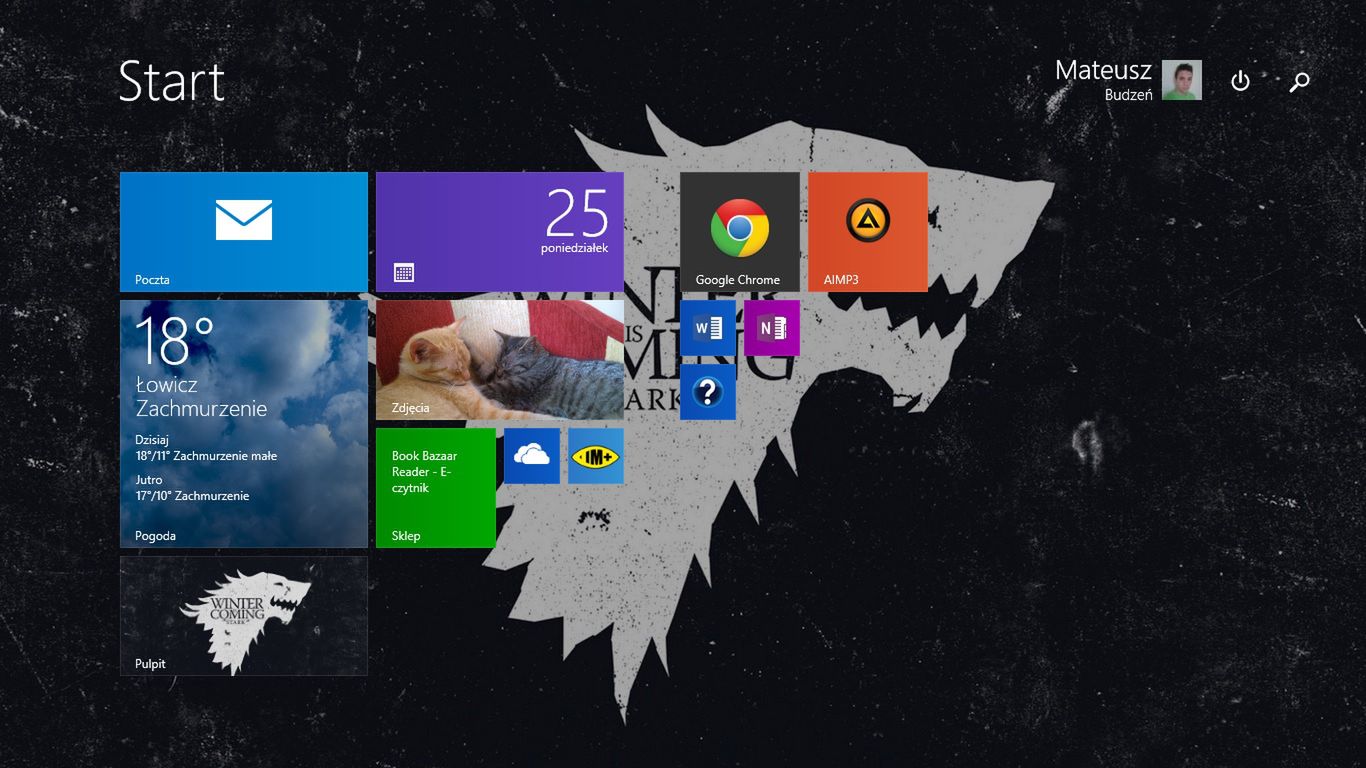The width and height of the screenshot is (1366, 768).
Task: Open the calendar tile showing 25 poniedziałek
Action: 500,232
